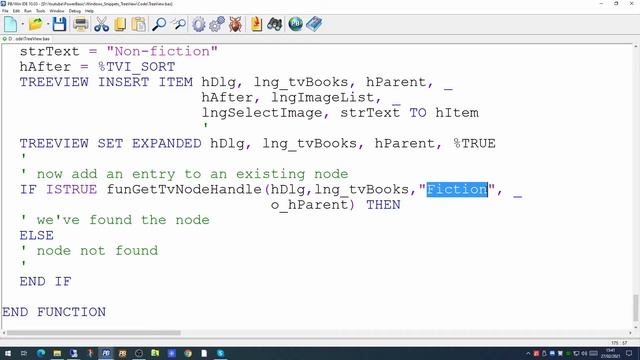Click the horizontal scrollbar left arrow

[x=4, y=333]
